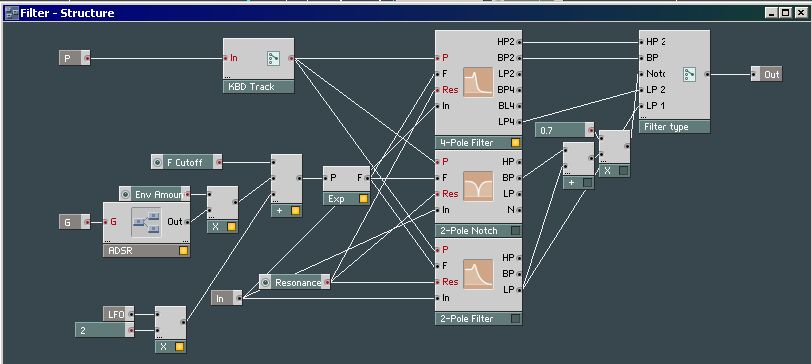
Task: Maximize the Filter - Structure window
Action: (x=786, y=13)
